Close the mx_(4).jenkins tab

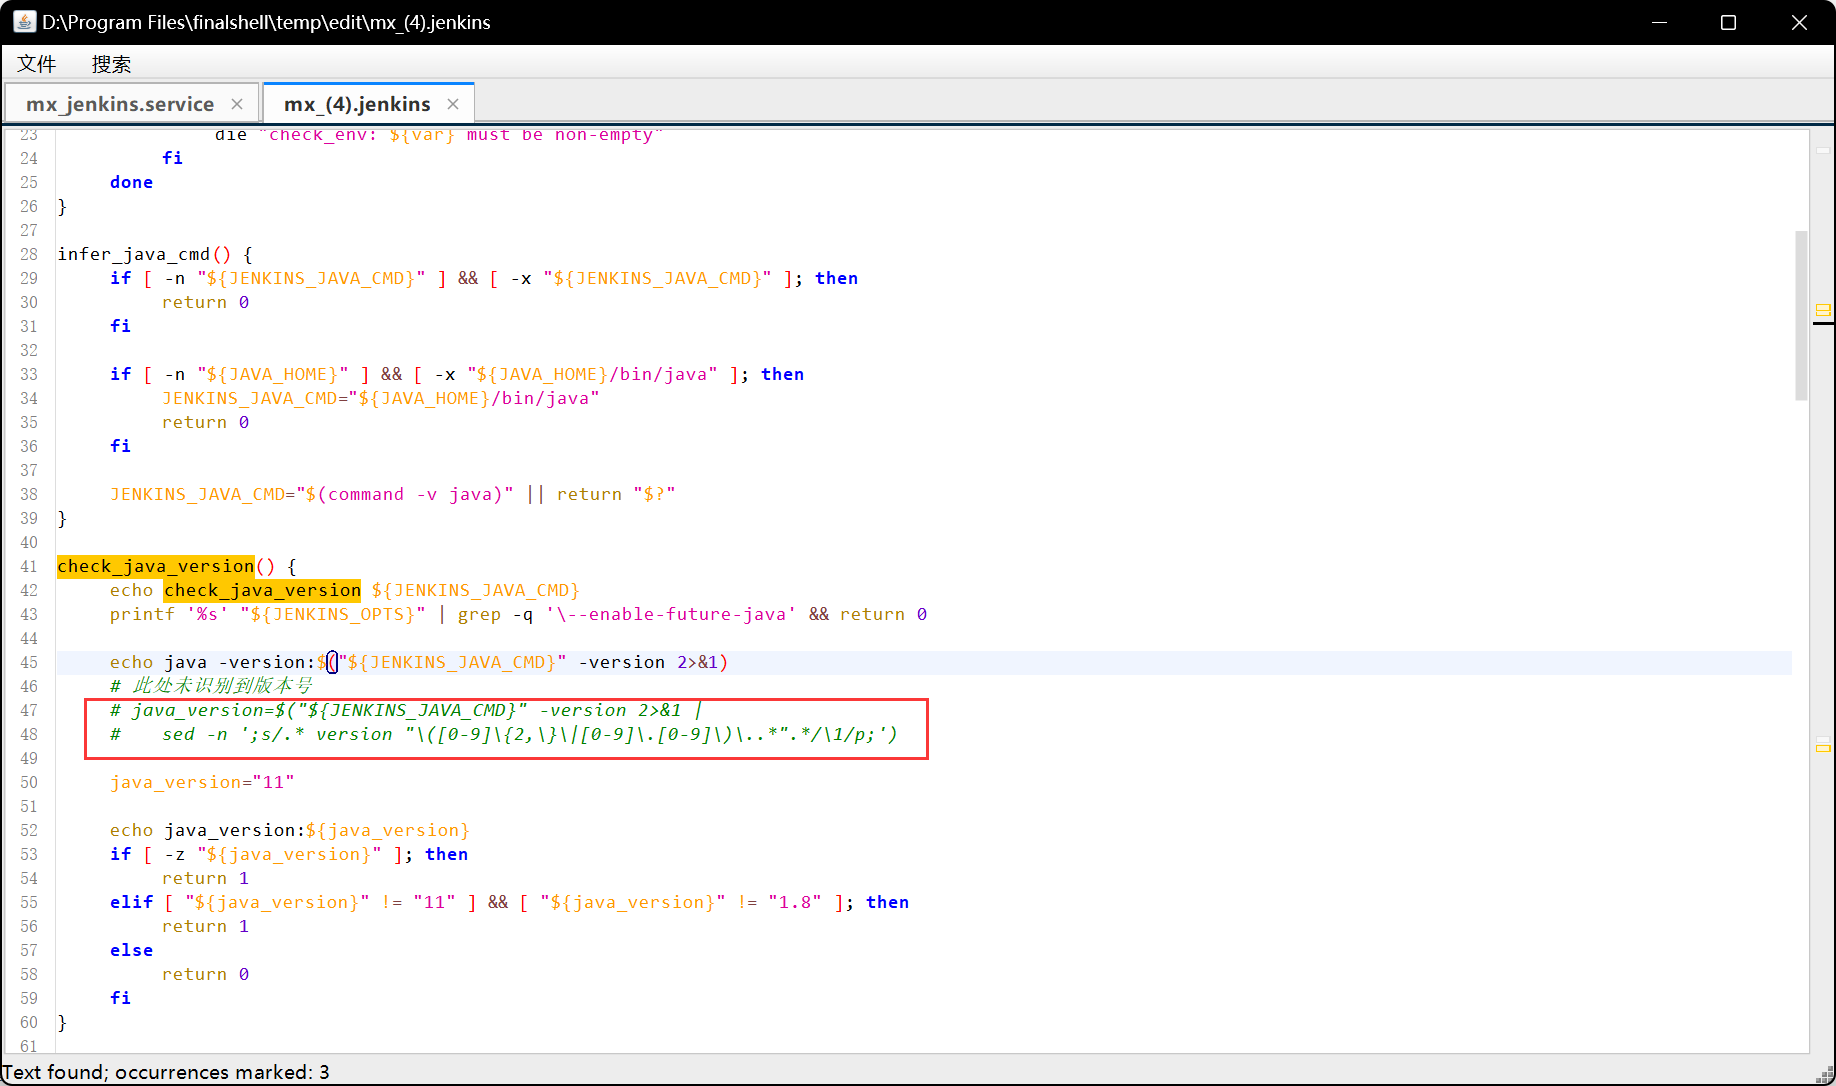(x=453, y=103)
